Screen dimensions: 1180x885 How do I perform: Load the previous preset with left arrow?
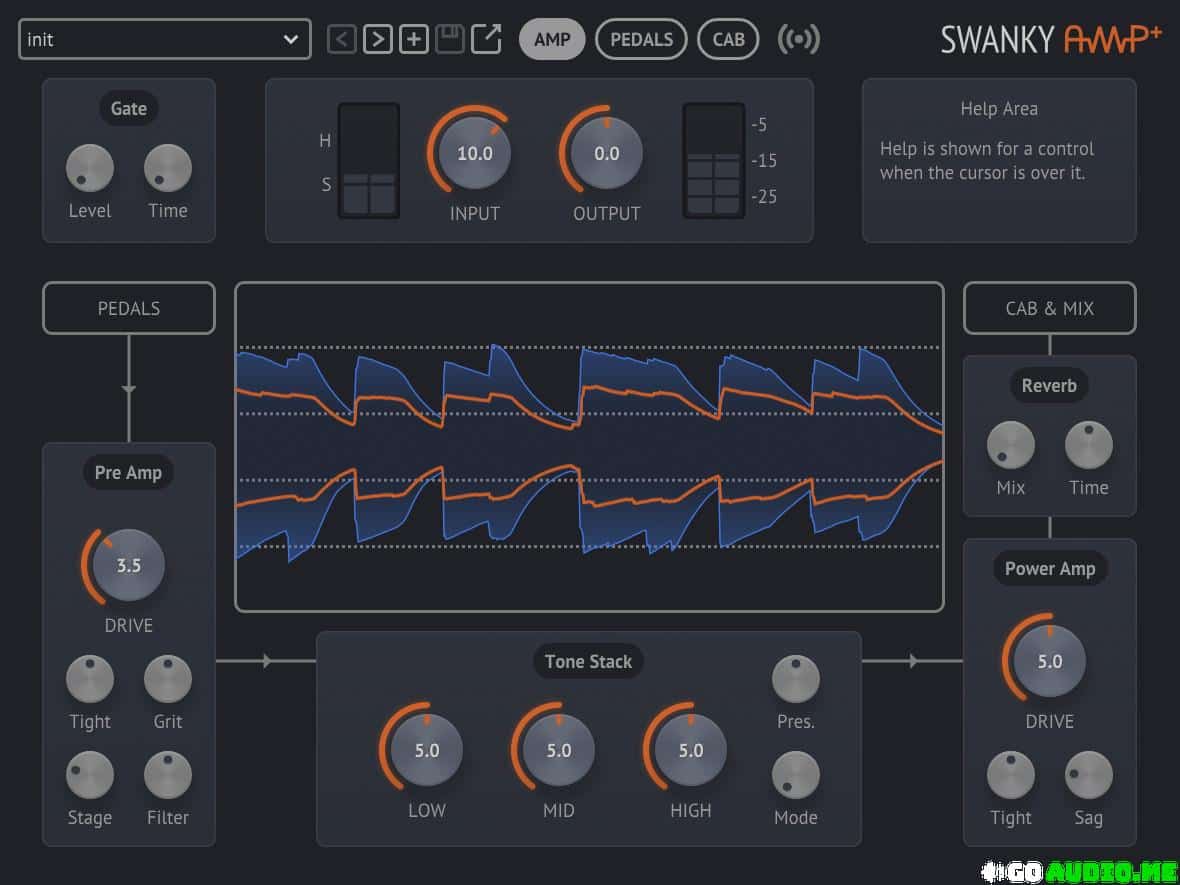coord(342,39)
